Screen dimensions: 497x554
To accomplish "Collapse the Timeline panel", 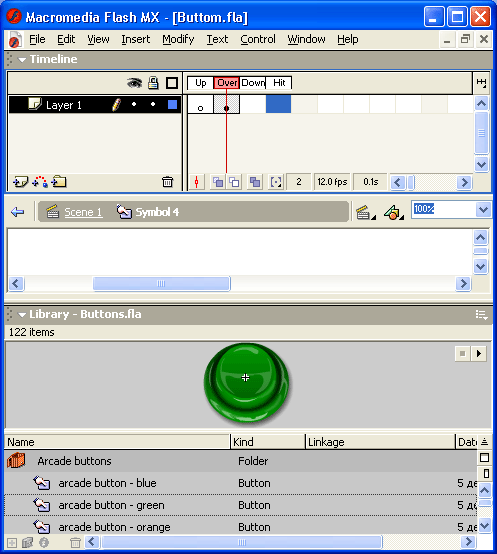I will tap(22, 60).
